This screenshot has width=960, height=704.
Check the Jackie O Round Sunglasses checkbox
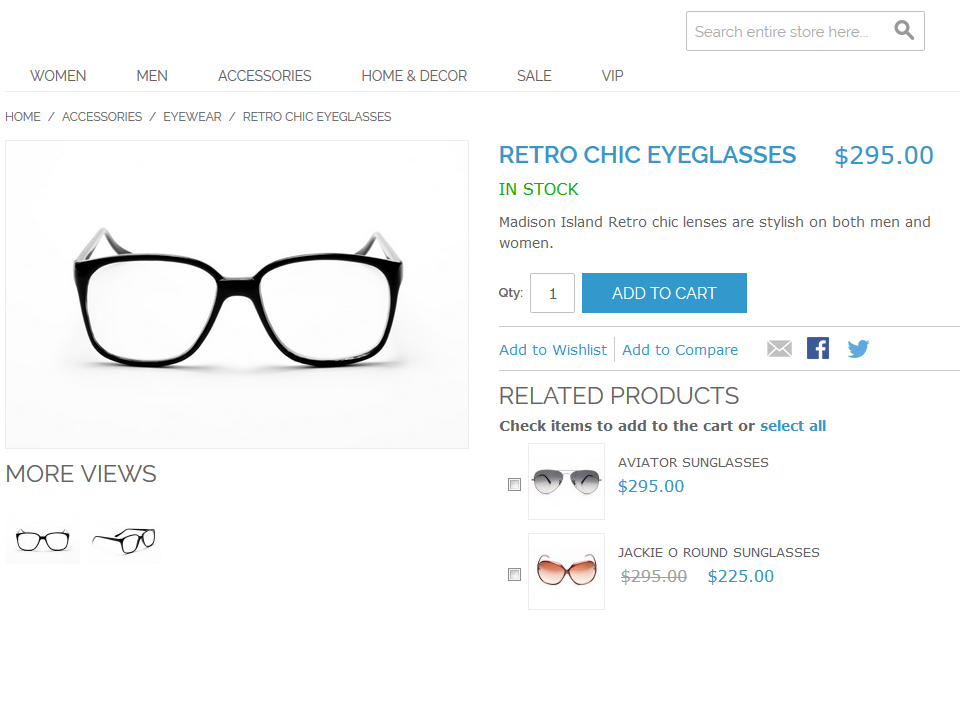click(x=514, y=575)
